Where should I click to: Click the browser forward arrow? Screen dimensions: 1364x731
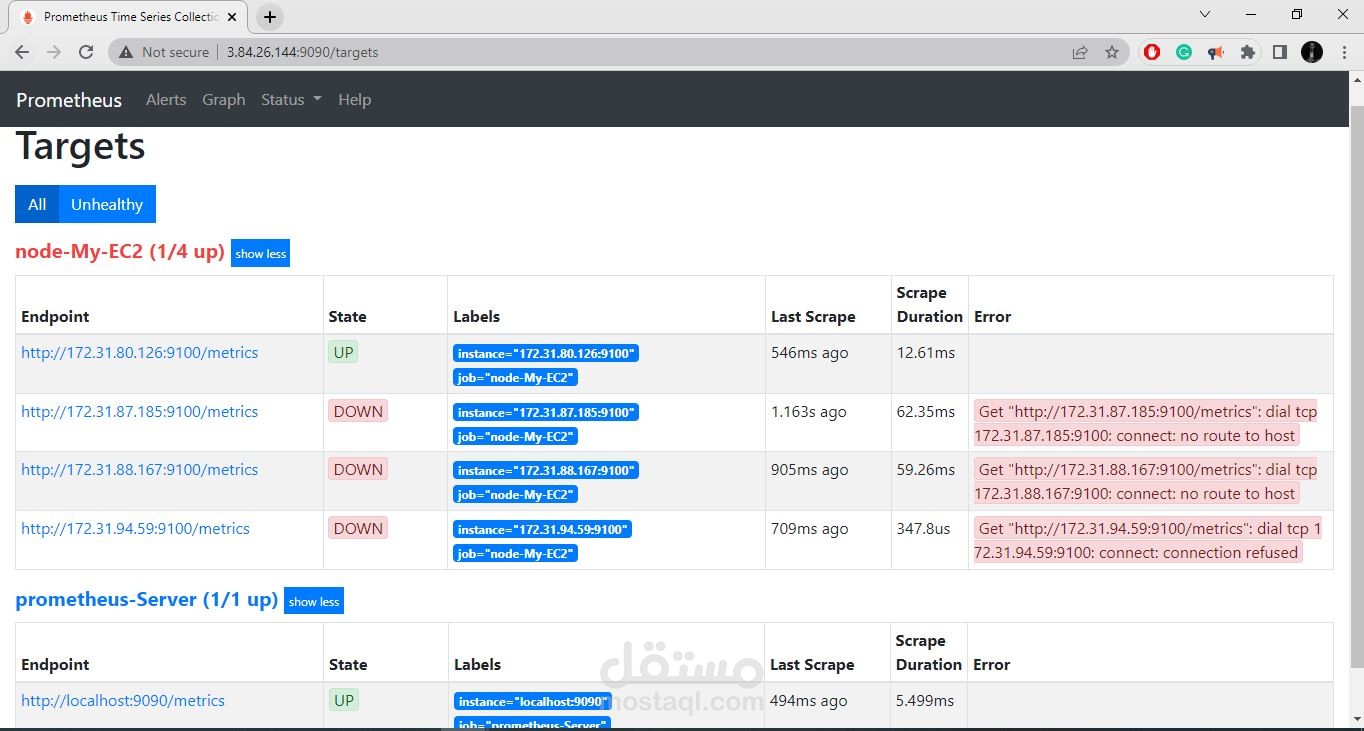click(x=54, y=52)
